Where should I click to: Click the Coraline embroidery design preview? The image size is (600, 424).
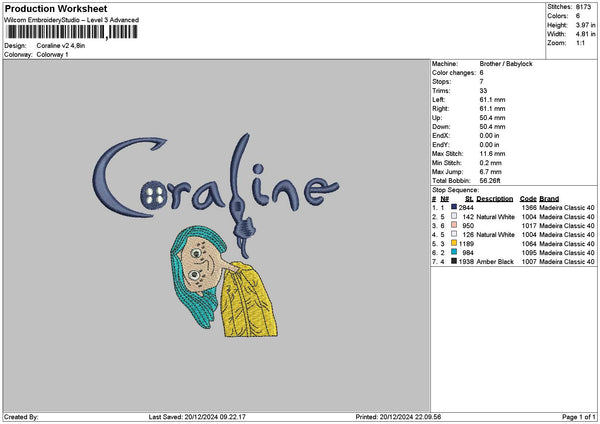214,234
